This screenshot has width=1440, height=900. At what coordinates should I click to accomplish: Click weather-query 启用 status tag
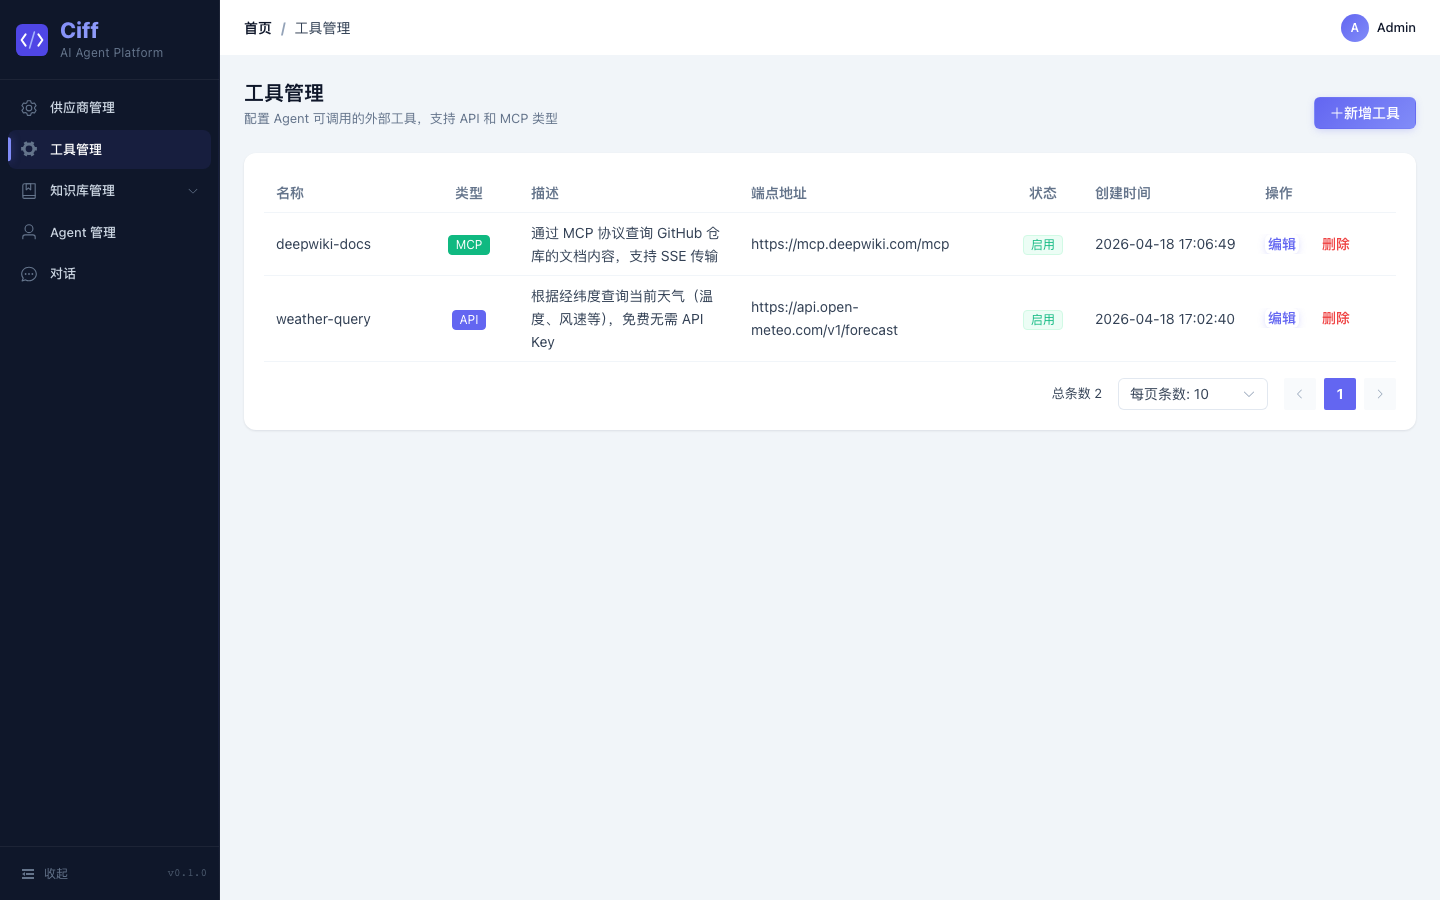[1043, 320]
